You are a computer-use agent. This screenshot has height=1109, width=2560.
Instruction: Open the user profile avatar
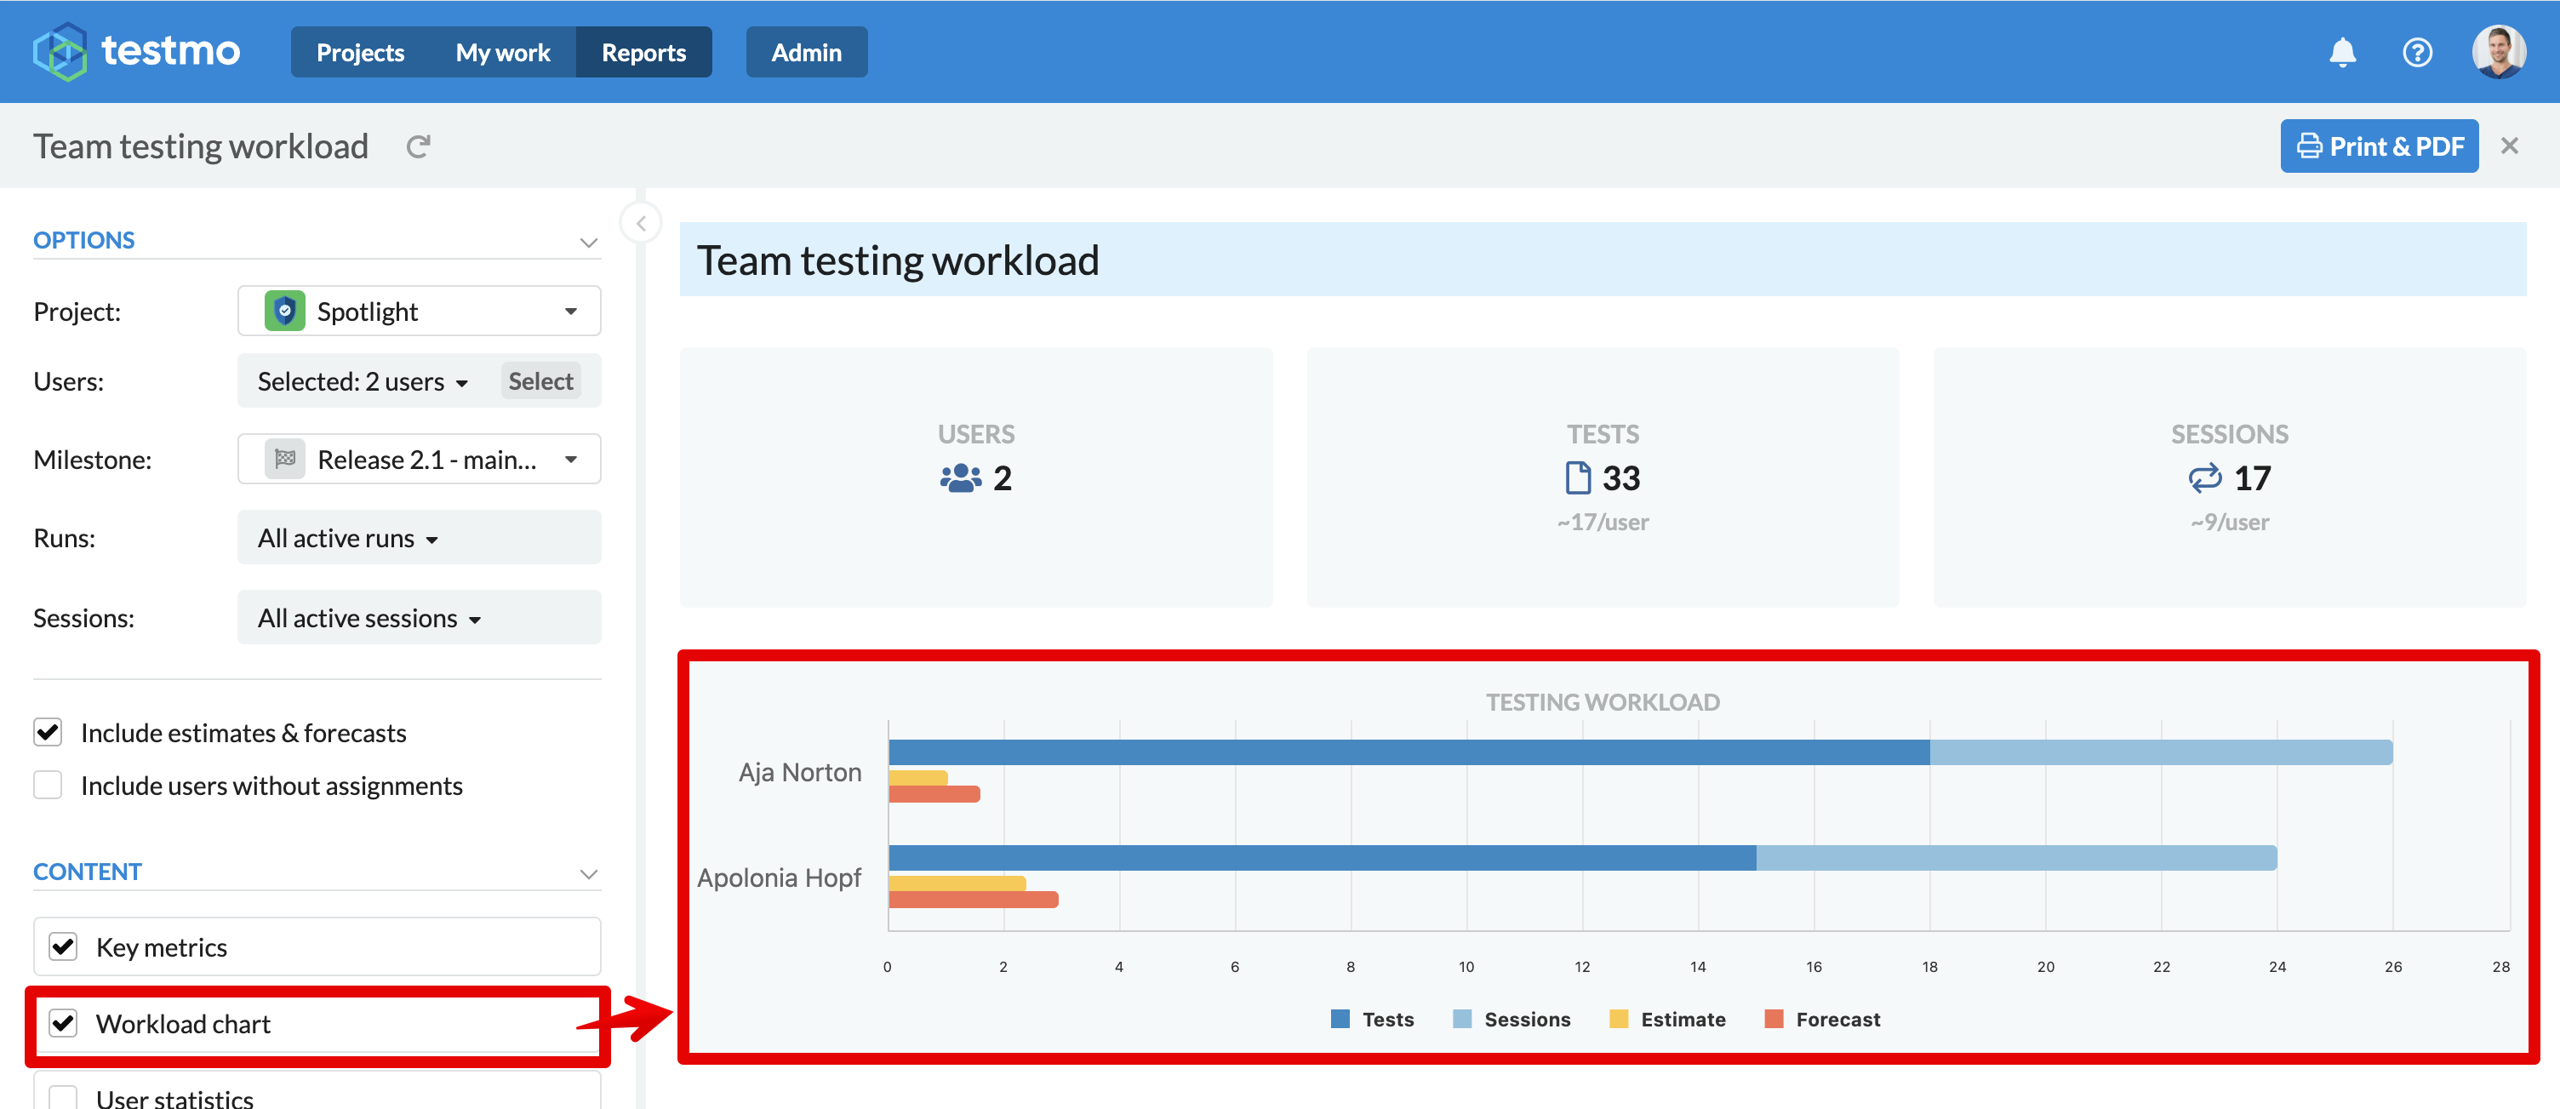pos(2498,51)
